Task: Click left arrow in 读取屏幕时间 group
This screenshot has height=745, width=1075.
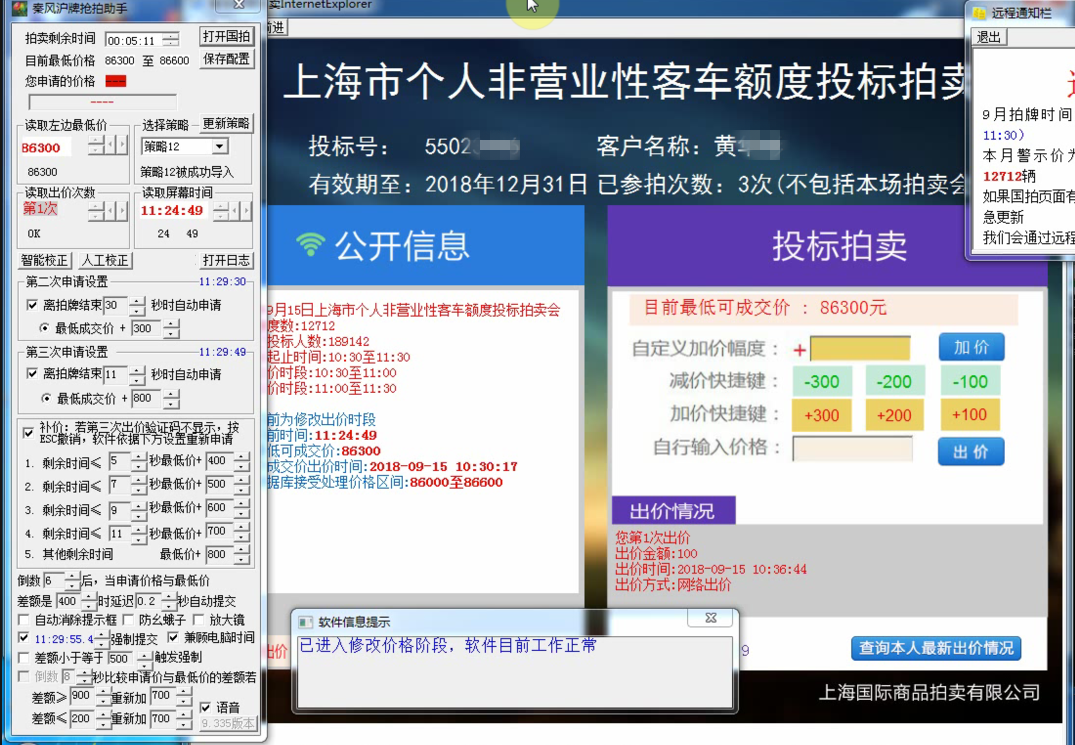Action: (x=235, y=212)
